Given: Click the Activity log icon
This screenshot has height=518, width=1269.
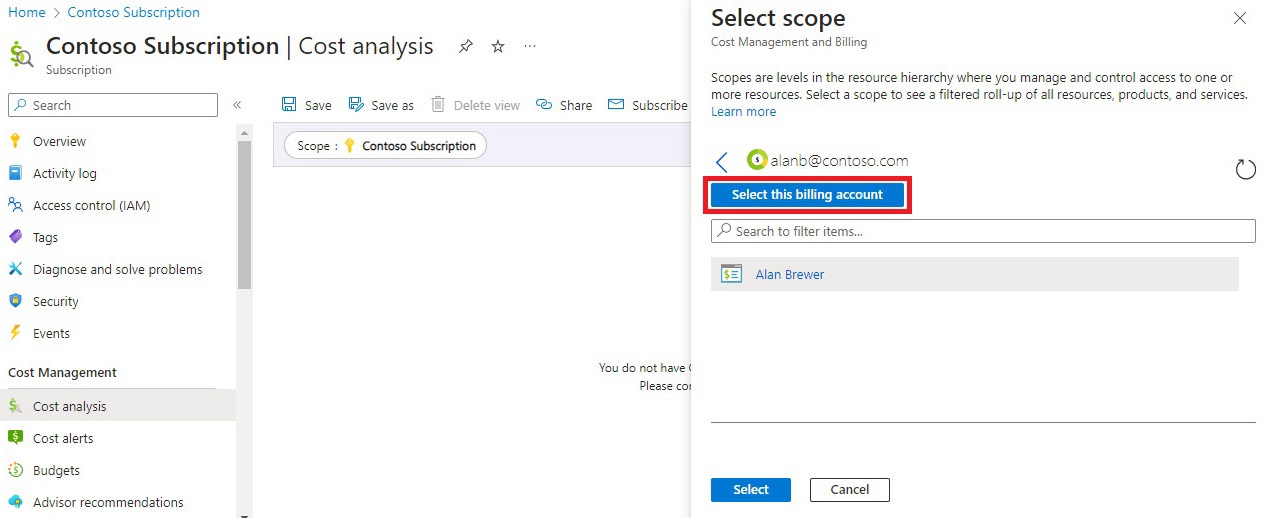Looking at the screenshot, I should coord(15,173).
